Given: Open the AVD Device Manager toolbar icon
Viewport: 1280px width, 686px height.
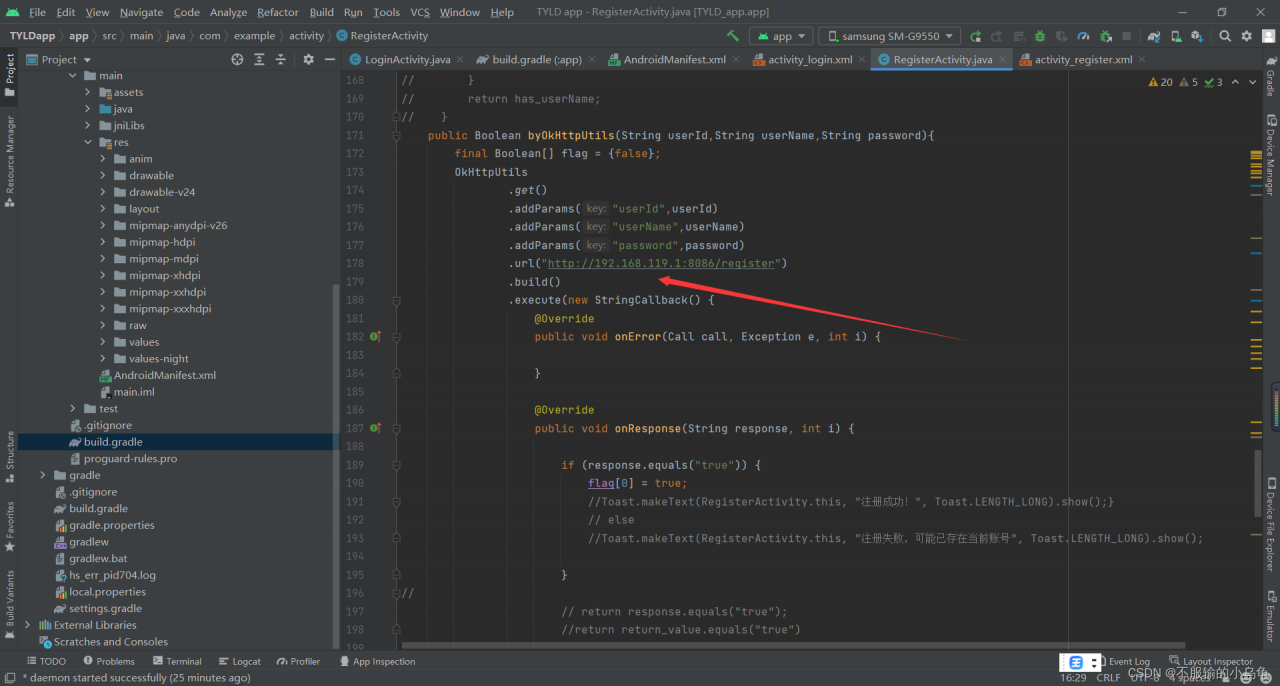Looking at the screenshot, I should [x=1176, y=36].
